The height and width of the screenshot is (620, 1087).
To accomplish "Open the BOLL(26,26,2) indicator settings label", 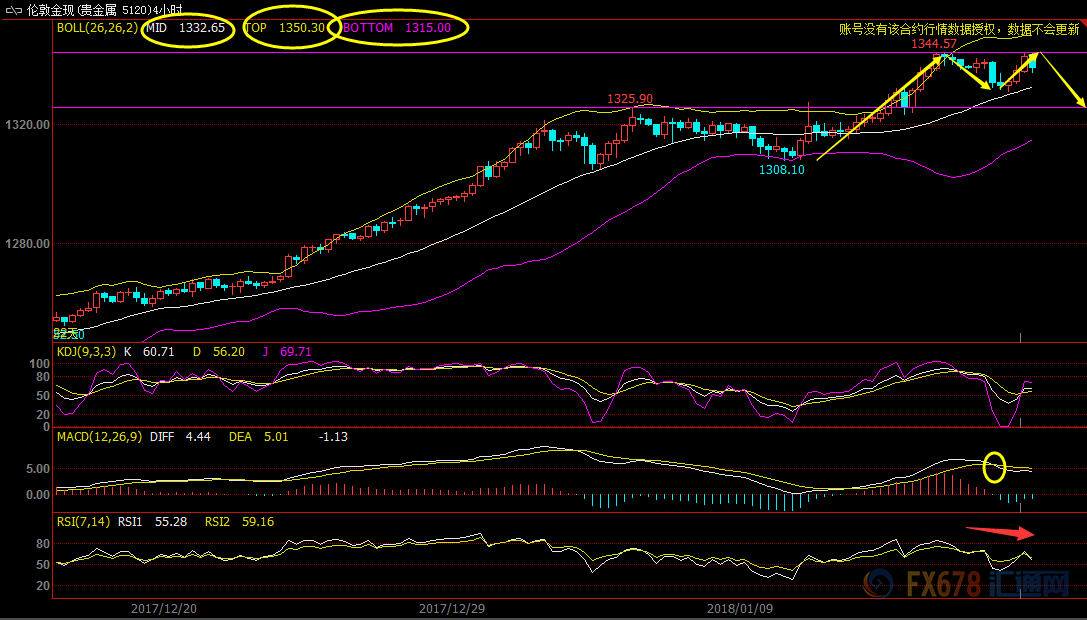I will pos(97,28).
